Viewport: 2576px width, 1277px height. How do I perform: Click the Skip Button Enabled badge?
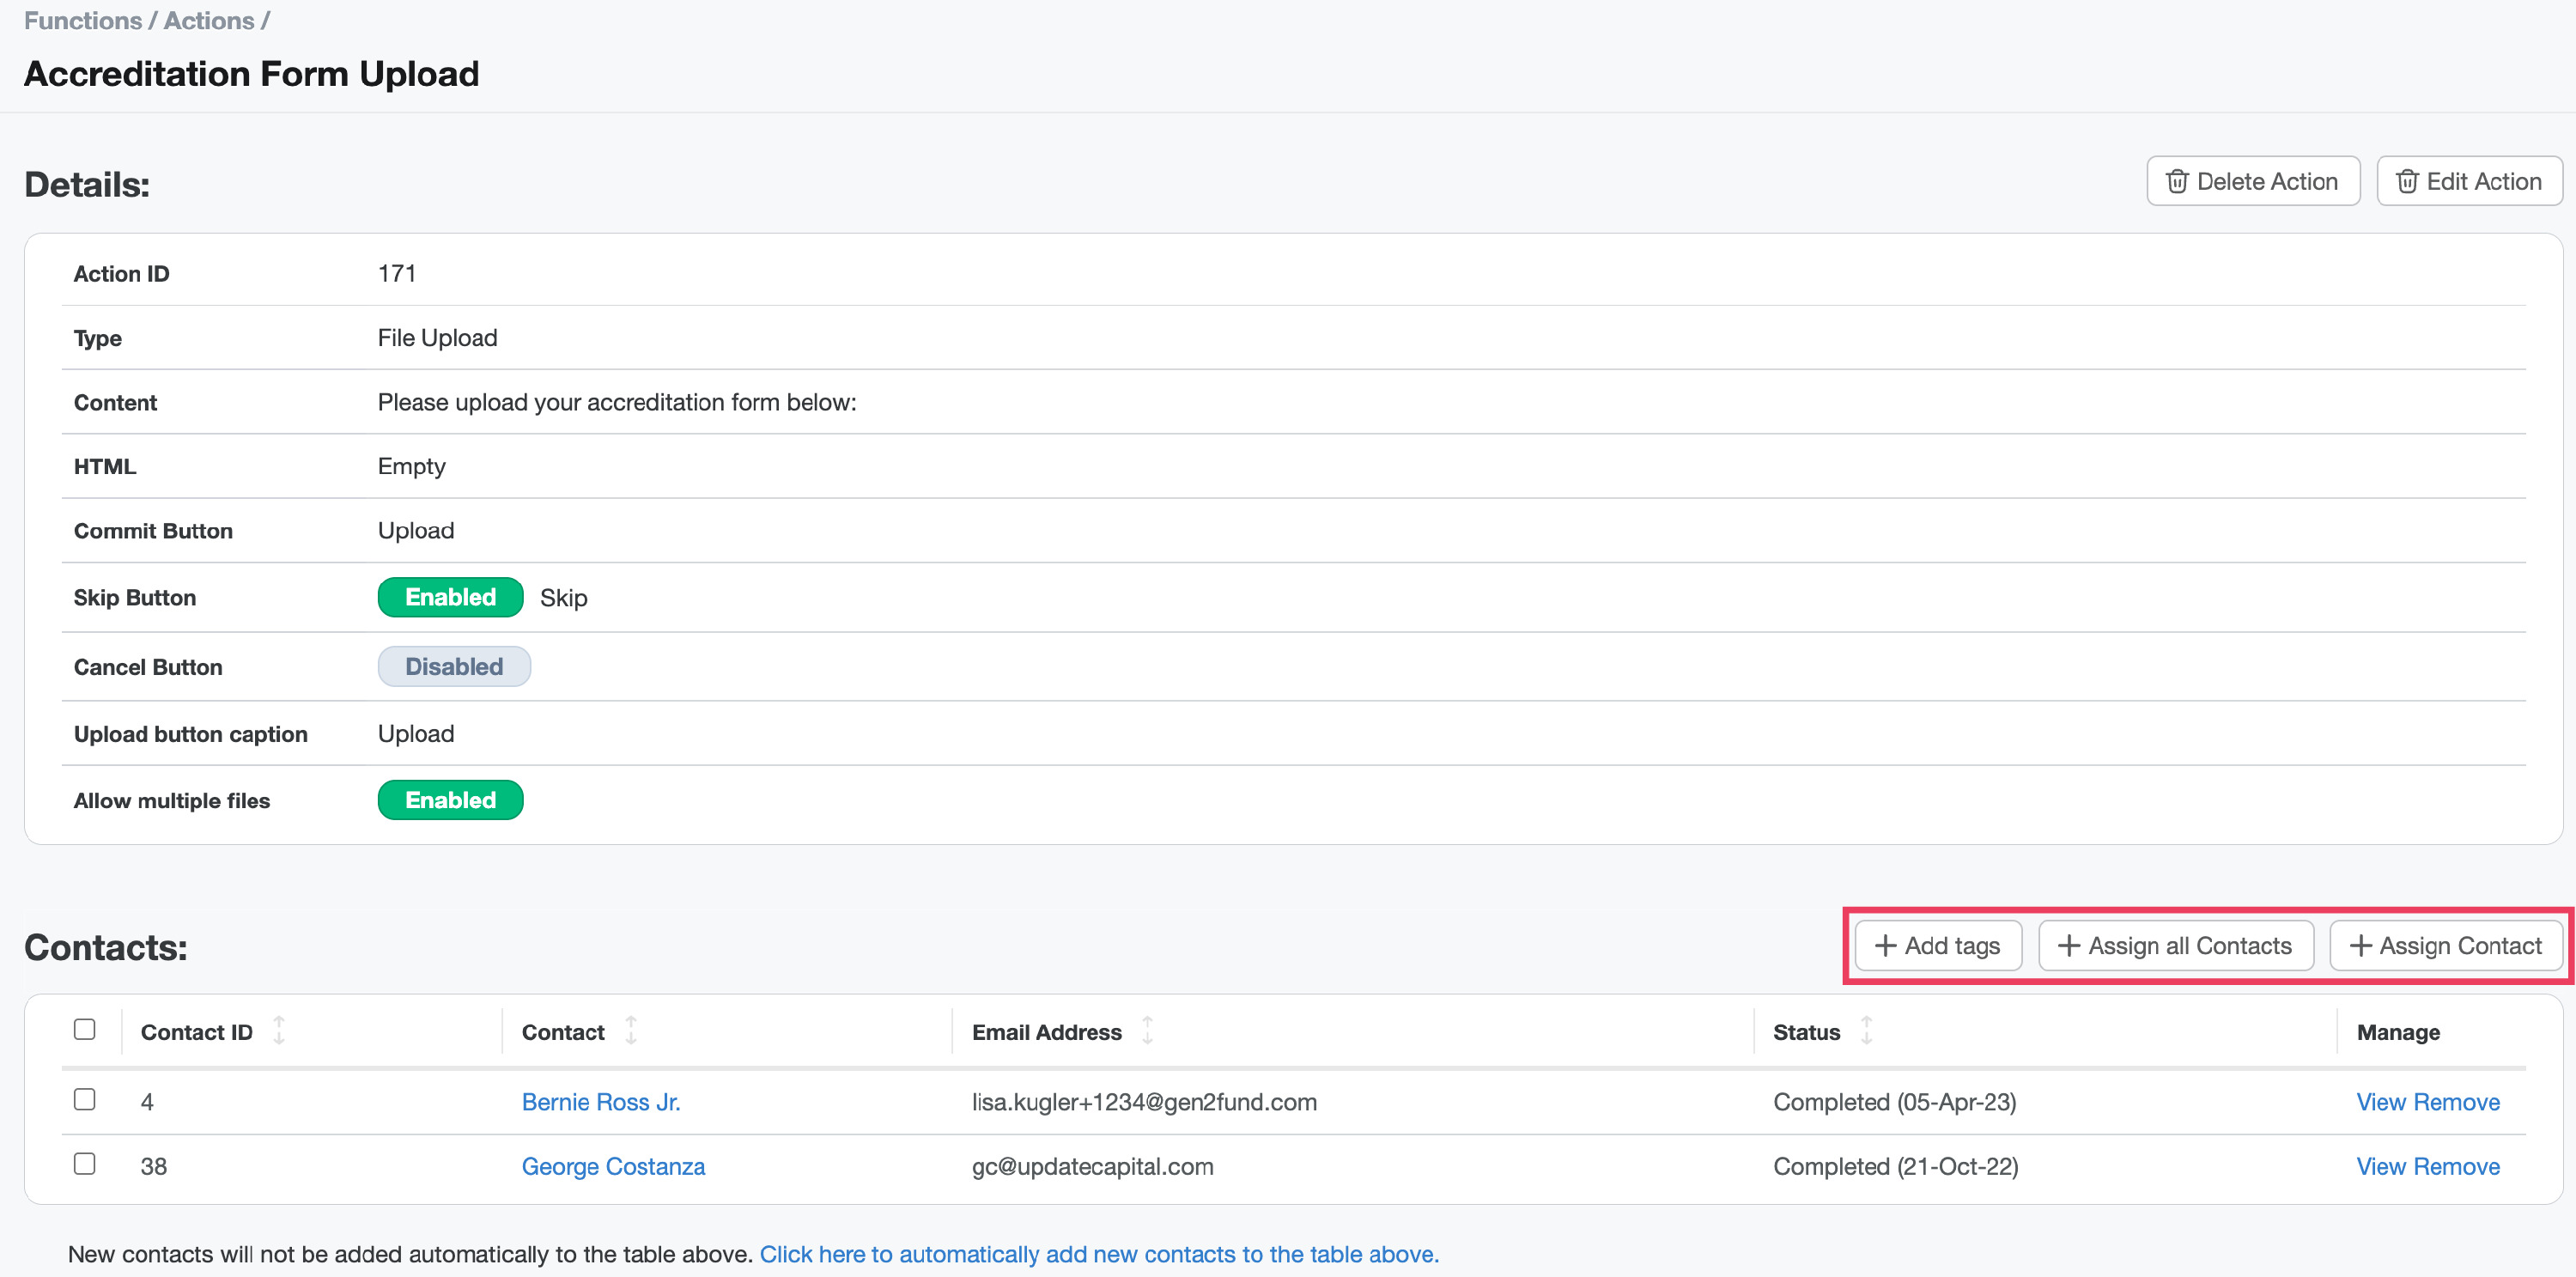[450, 597]
